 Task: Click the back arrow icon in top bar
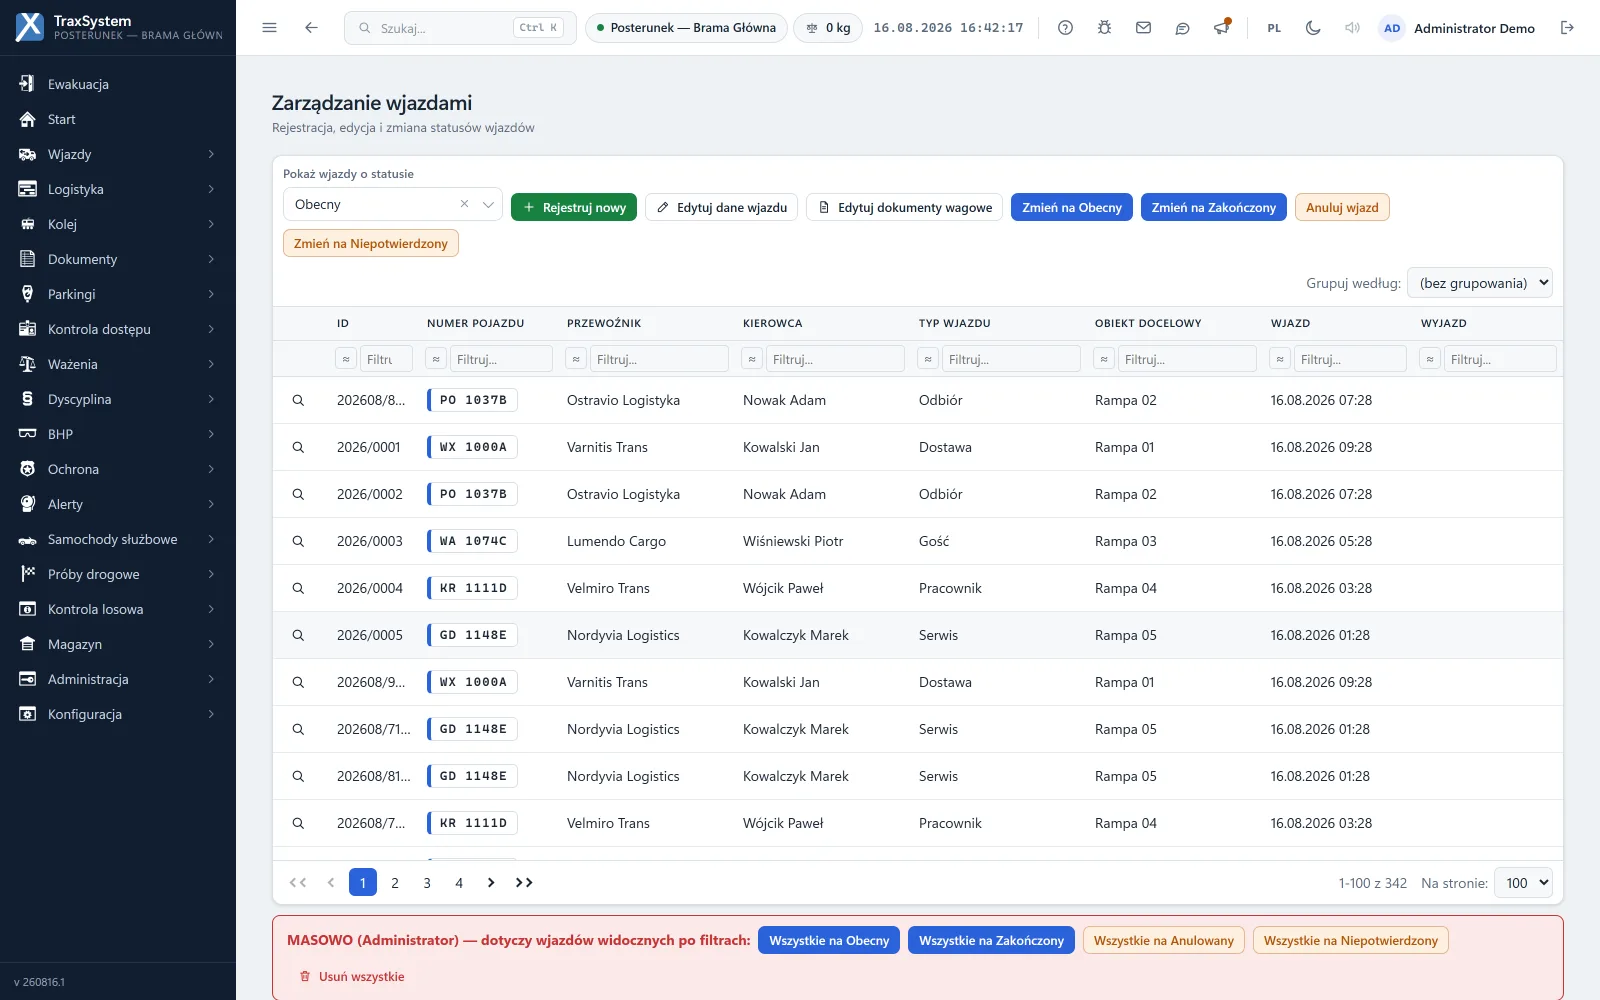pos(311,28)
